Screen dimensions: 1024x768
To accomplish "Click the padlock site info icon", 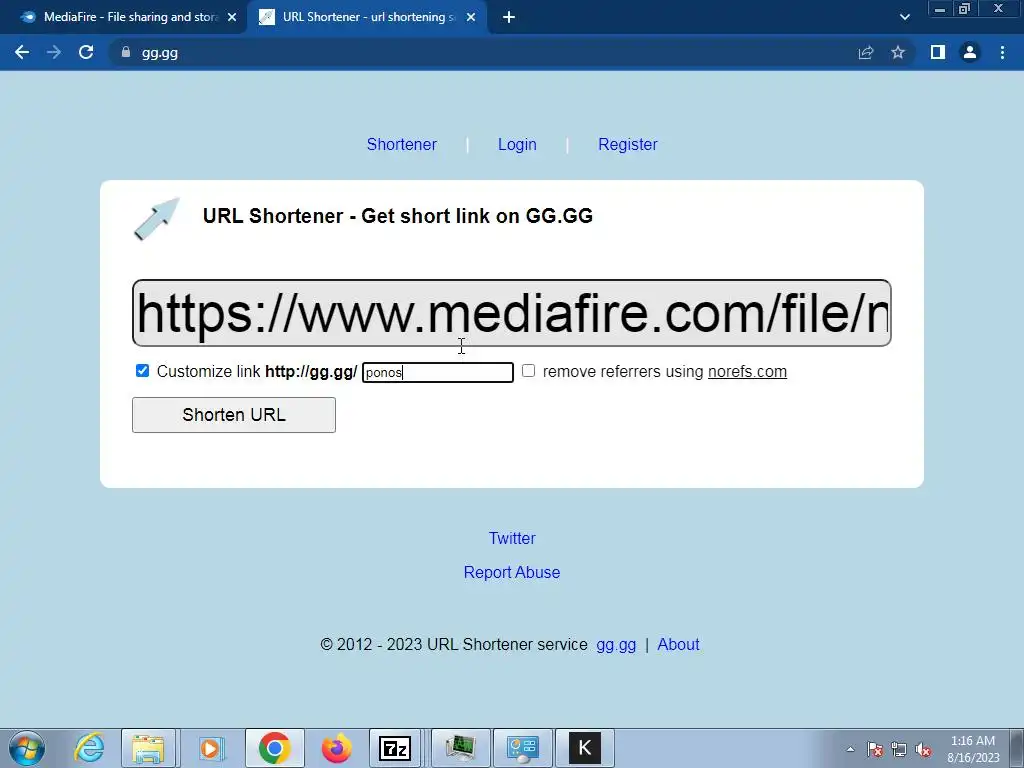I will (126, 52).
